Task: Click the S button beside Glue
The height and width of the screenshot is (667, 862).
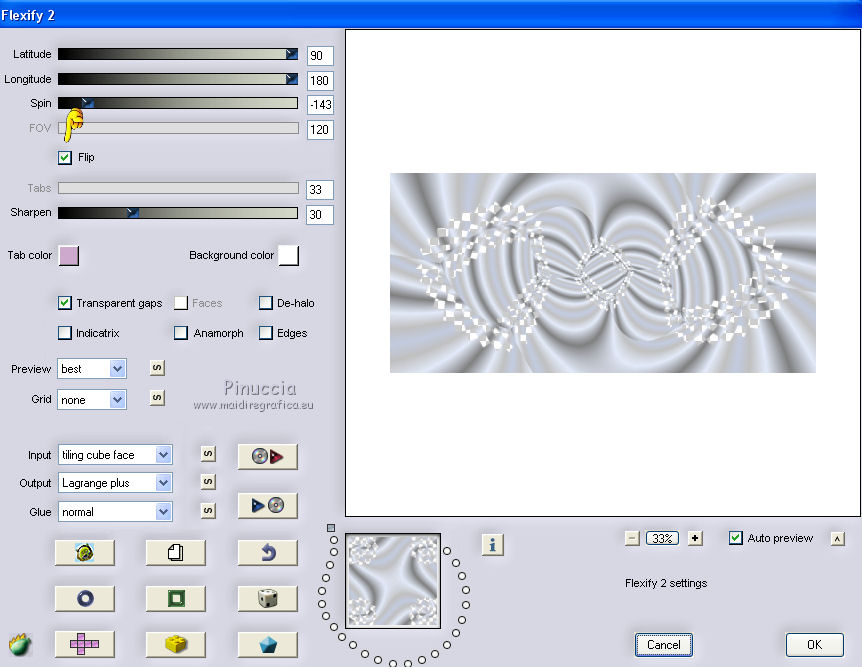Action: (x=208, y=510)
